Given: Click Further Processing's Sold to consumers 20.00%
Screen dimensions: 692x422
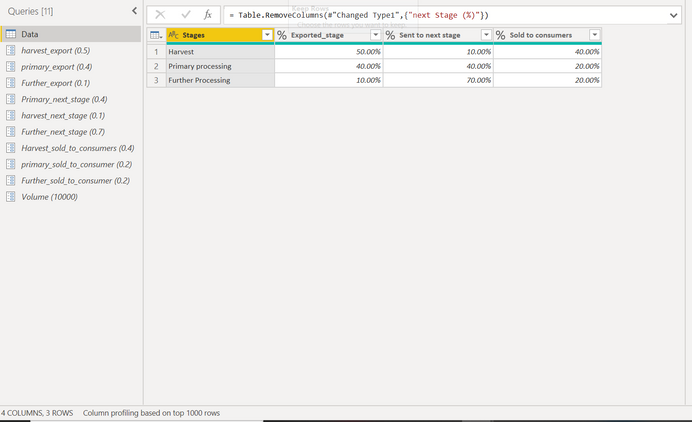Looking at the screenshot, I should (x=548, y=80).
